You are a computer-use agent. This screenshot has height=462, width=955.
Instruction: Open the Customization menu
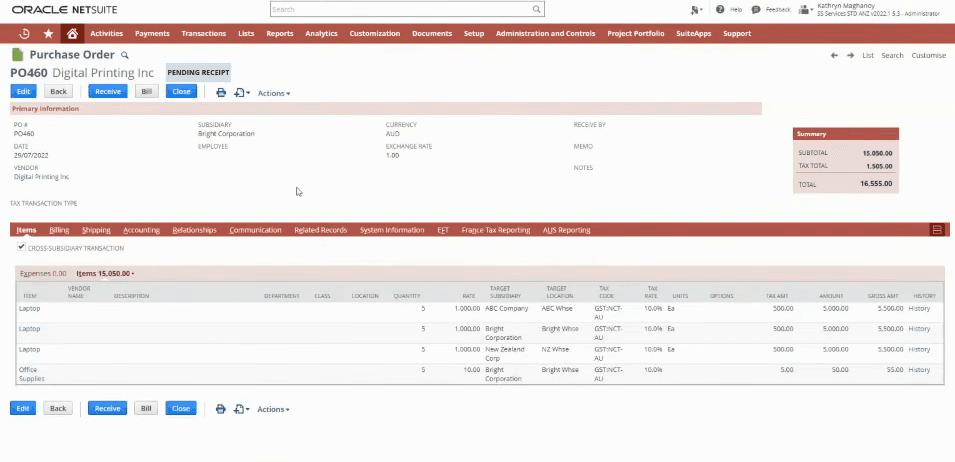[375, 33]
